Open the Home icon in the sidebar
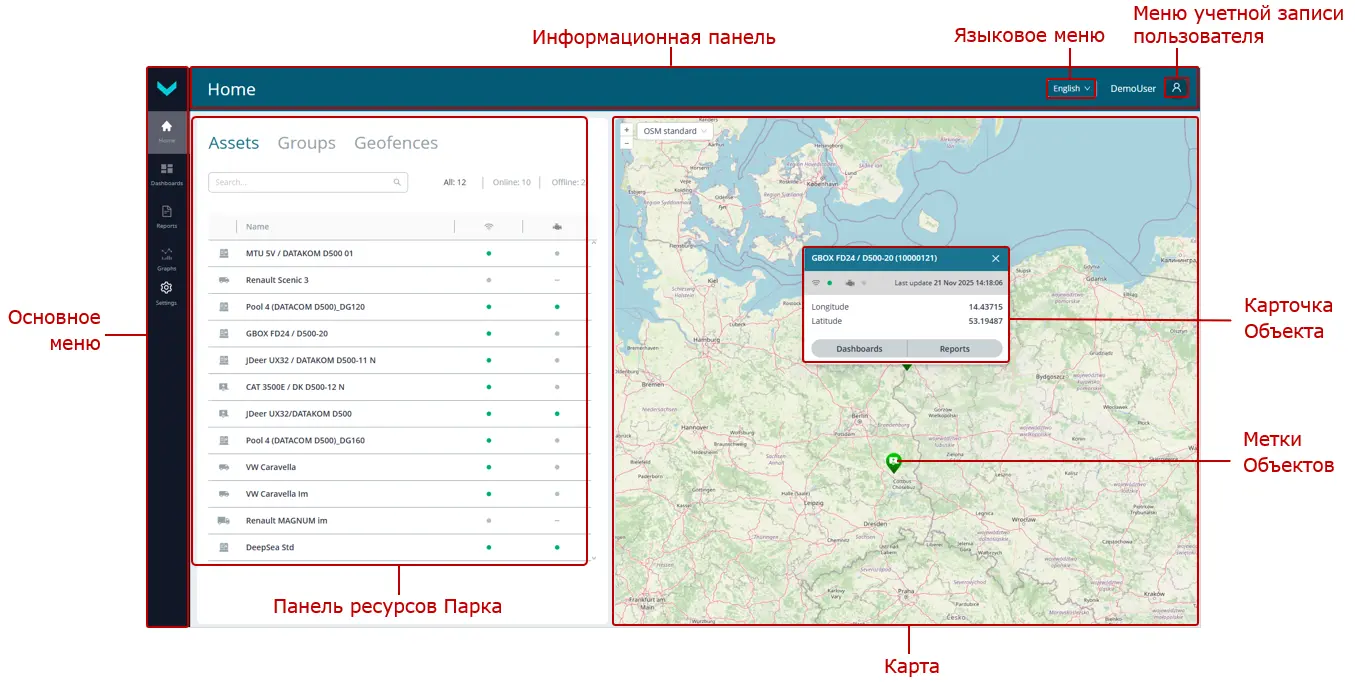 (166, 130)
